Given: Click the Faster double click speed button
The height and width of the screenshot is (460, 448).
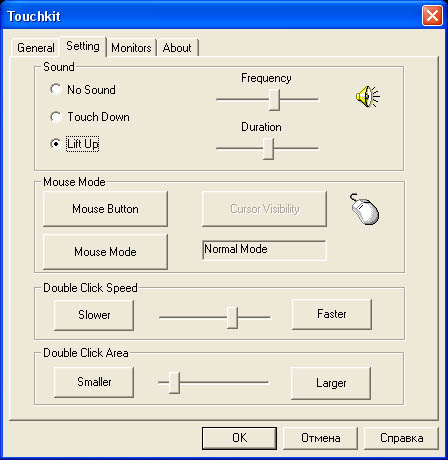Looking at the screenshot, I should click(x=332, y=314).
